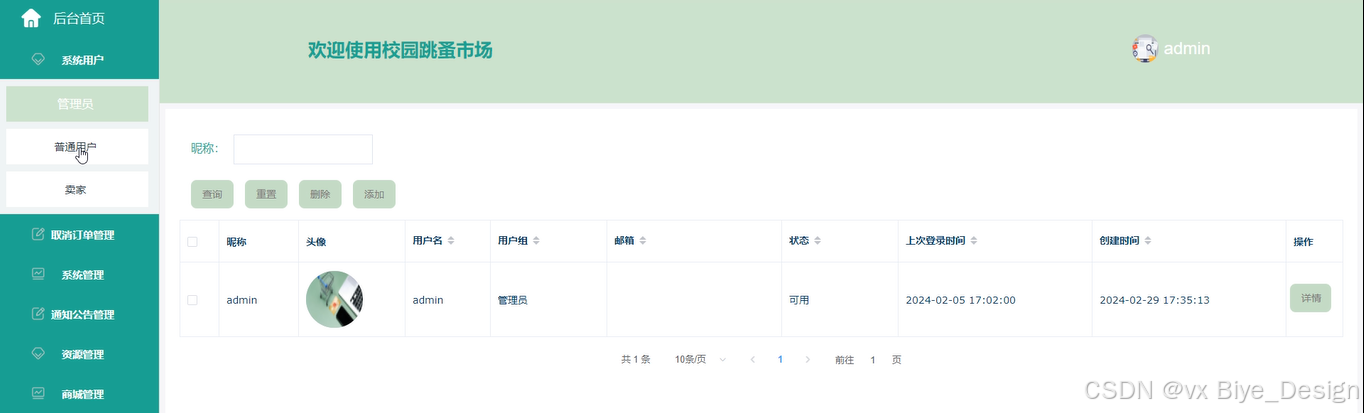Select the 普通用户 submenu item

[x=77, y=146]
